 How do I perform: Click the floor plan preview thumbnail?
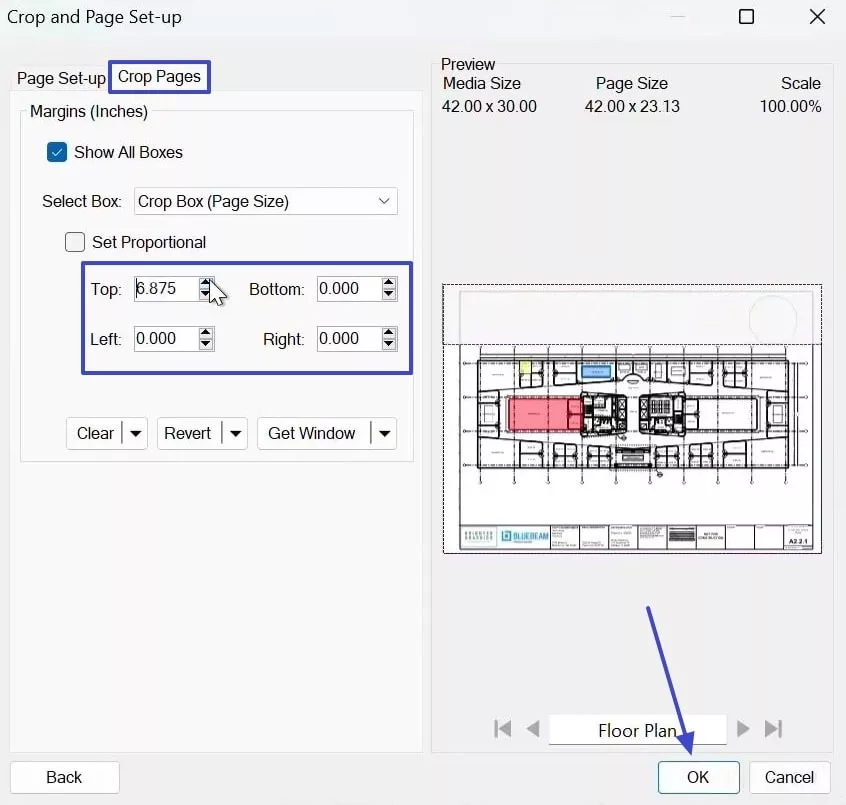point(632,420)
